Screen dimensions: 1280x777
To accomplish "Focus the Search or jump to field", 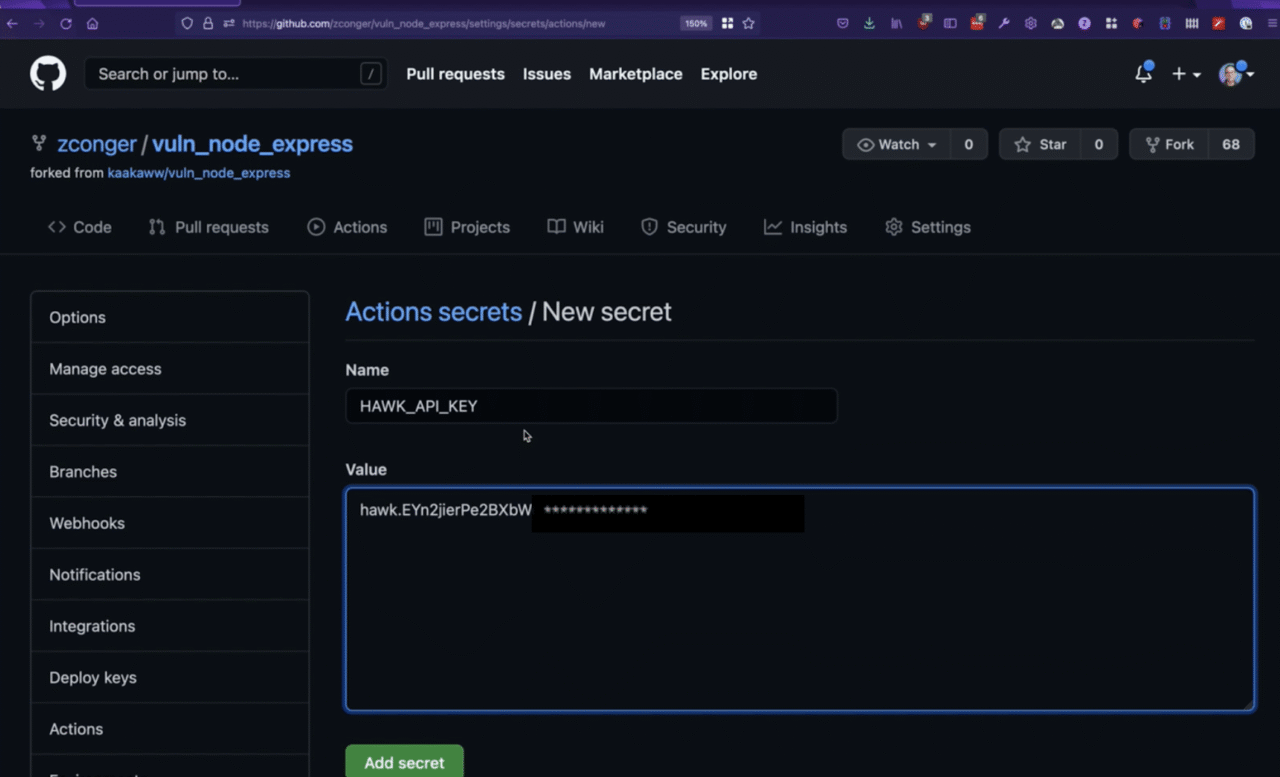I will 236,74.
